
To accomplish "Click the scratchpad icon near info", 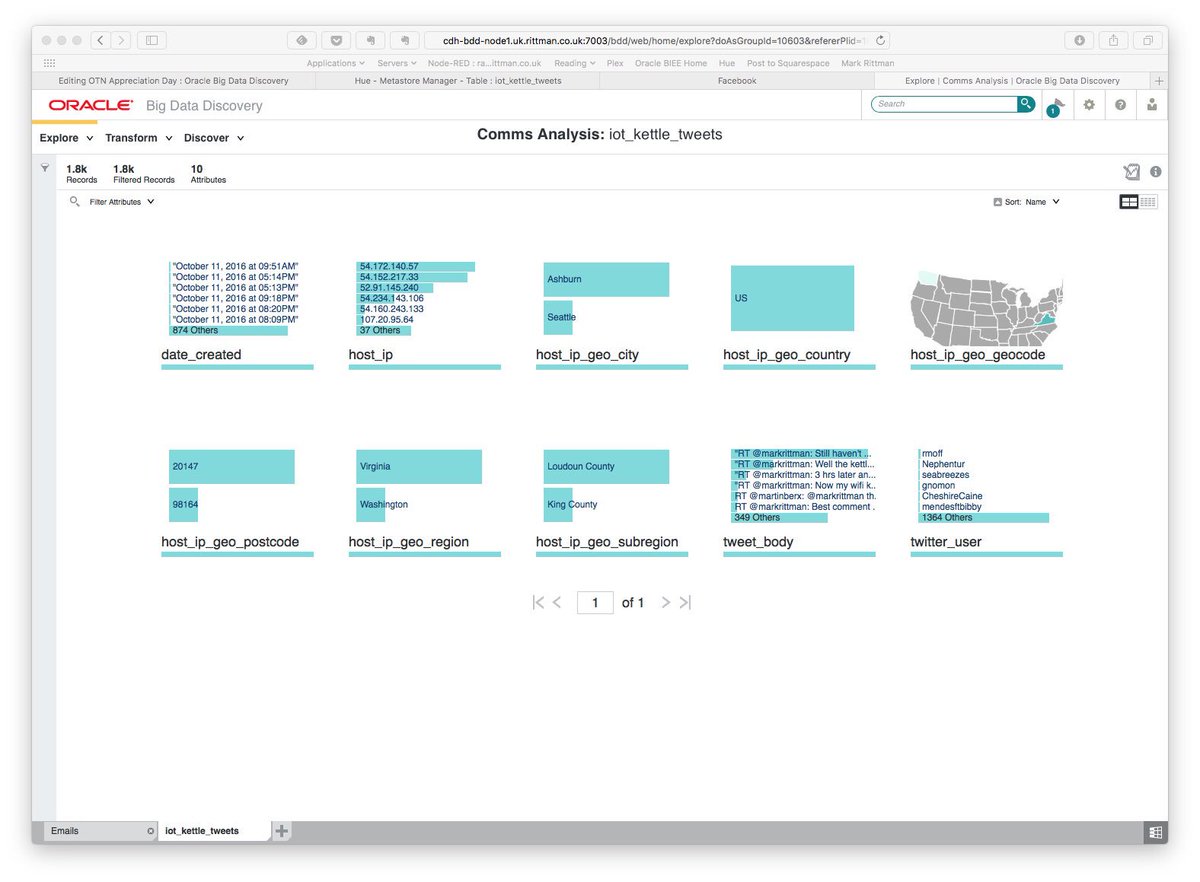I will (1131, 172).
